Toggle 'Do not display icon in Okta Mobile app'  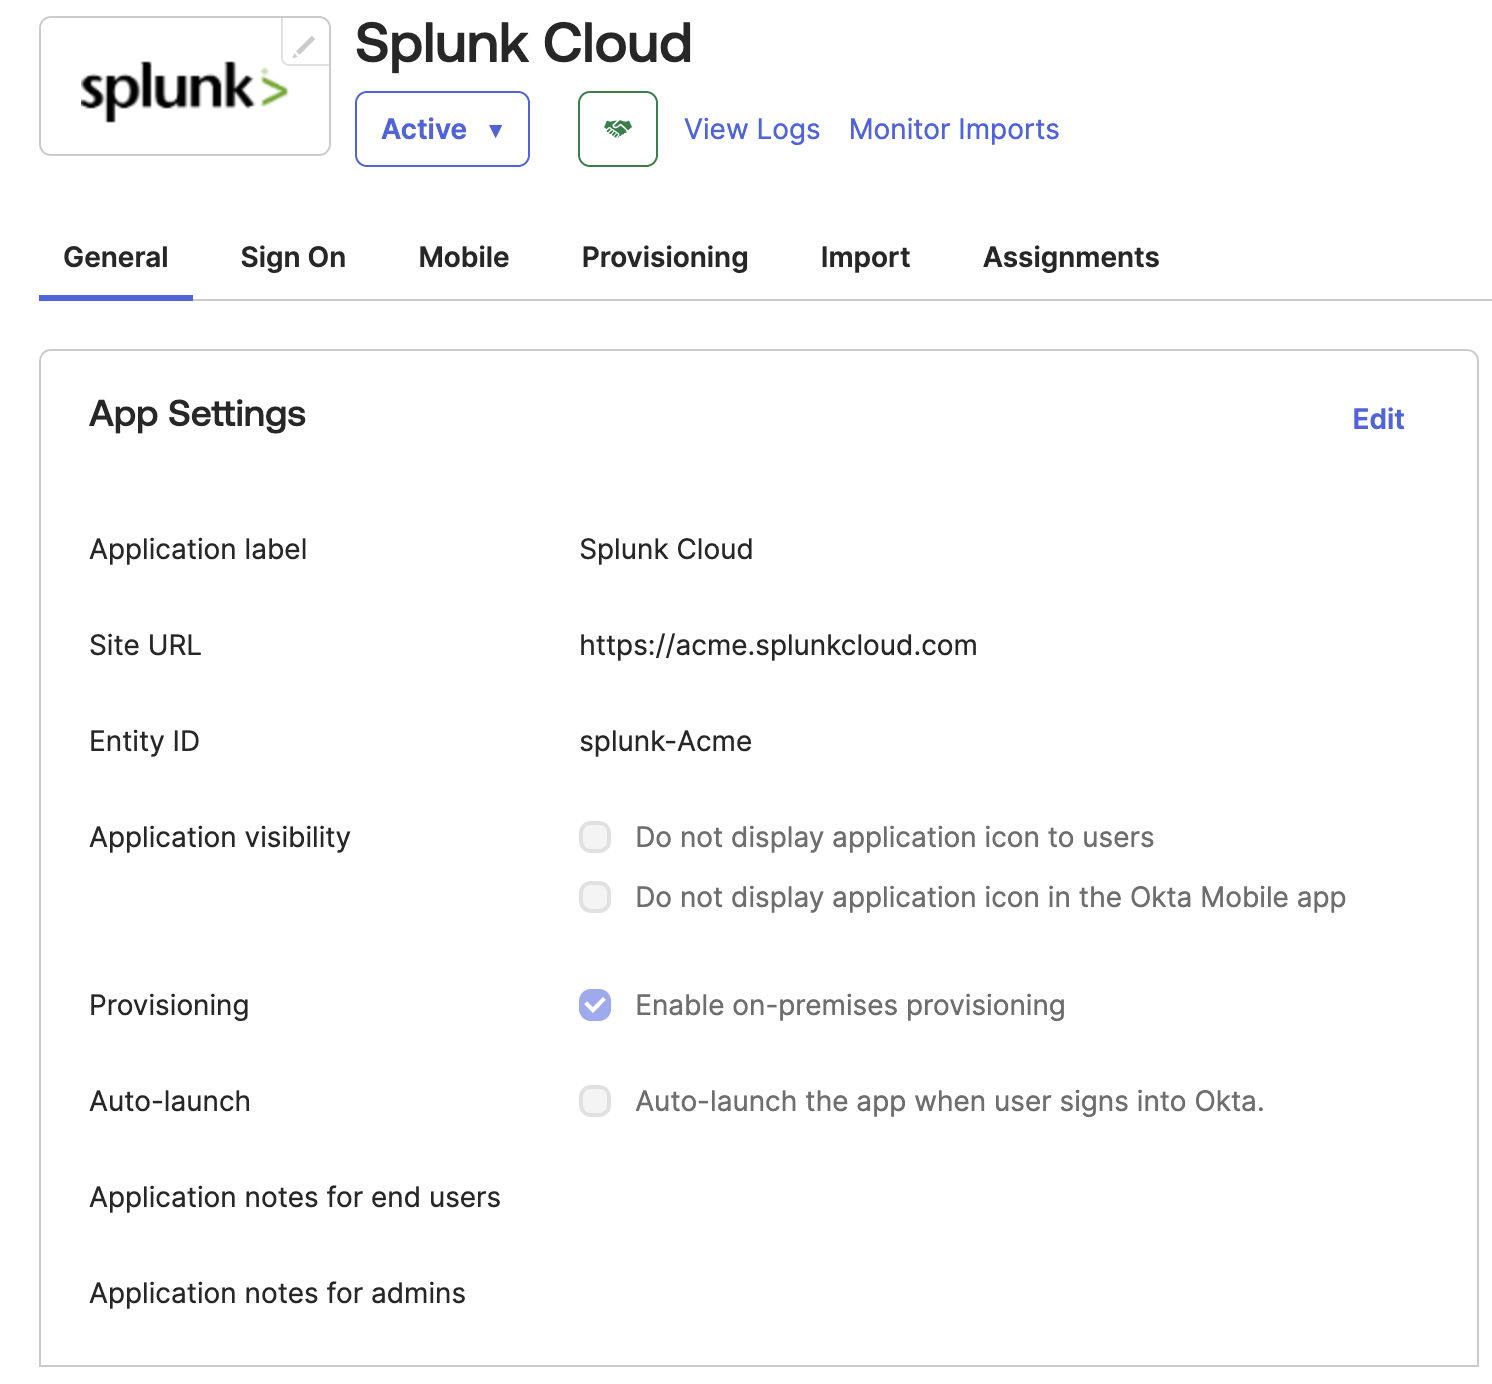[595, 897]
